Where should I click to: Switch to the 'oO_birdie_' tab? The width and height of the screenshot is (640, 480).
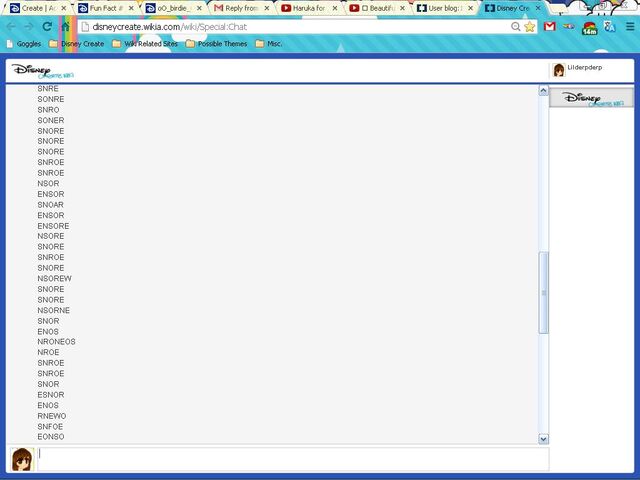[x=172, y=8]
